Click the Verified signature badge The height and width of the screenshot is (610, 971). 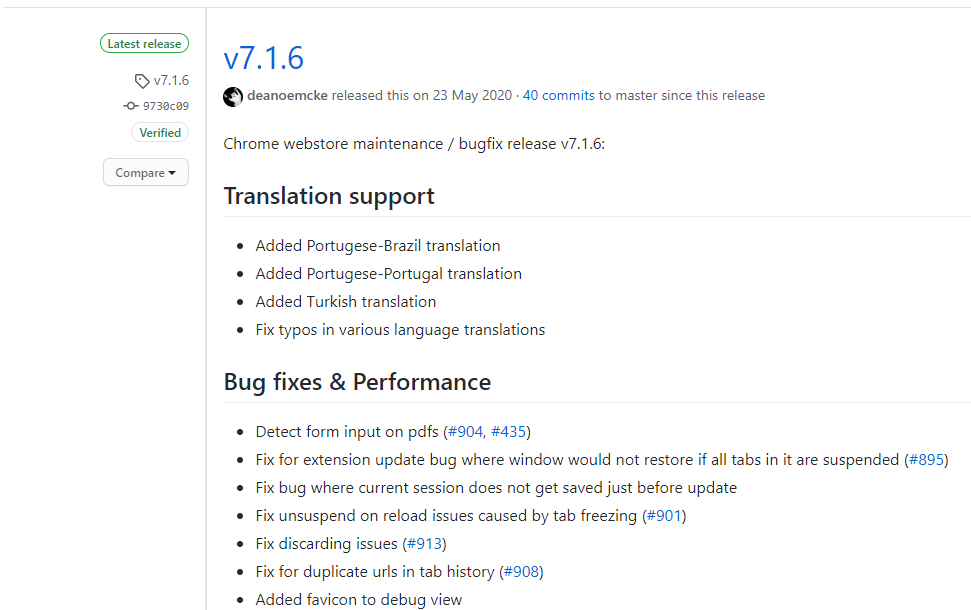(160, 133)
